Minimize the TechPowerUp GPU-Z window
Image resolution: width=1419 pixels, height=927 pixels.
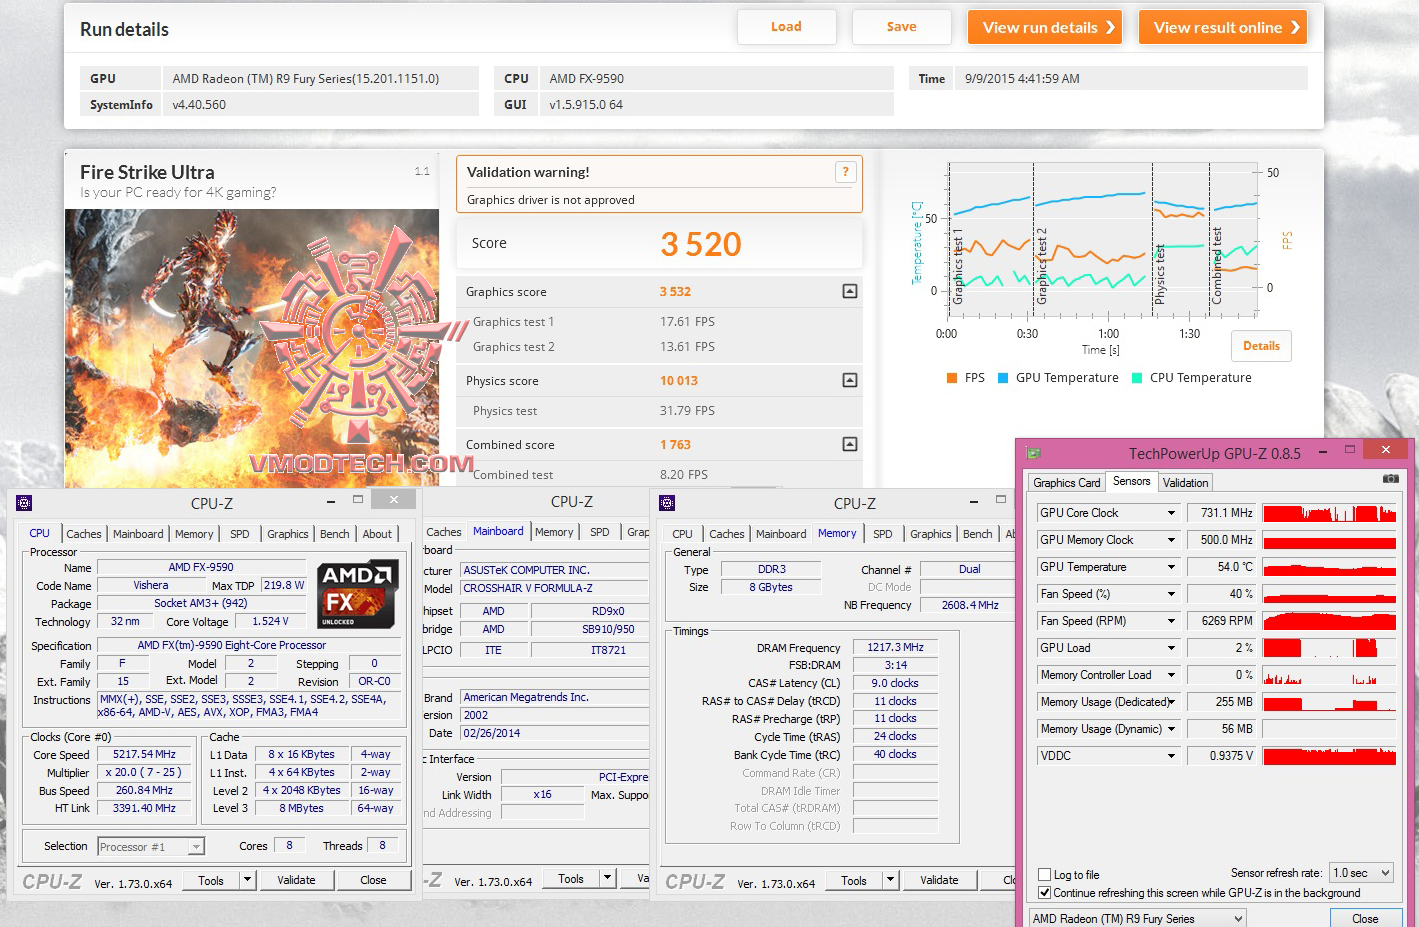(x=1322, y=452)
